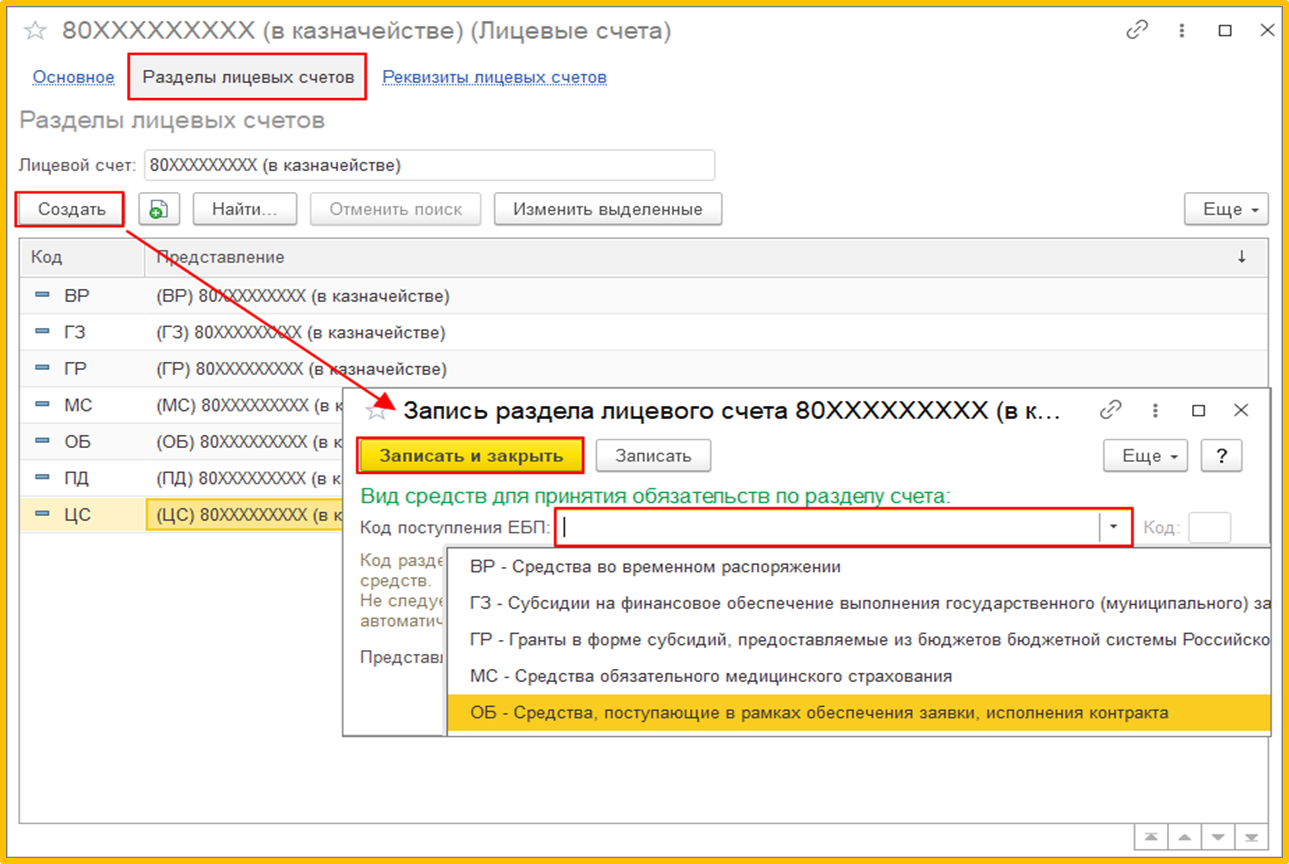Click the Код column header
This screenshot has width=1289, height=864.
[83, 257]
